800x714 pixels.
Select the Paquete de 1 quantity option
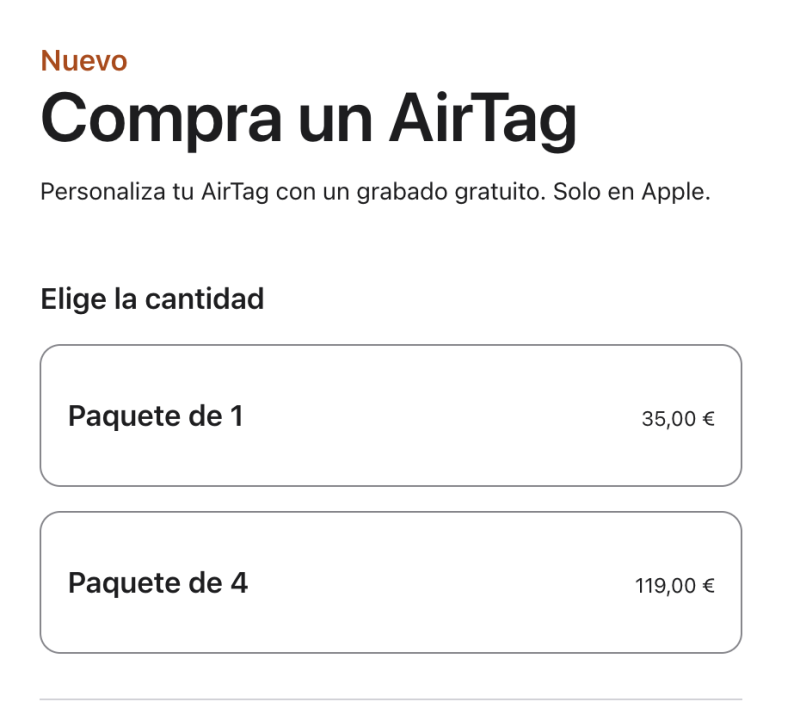point(390,415)
